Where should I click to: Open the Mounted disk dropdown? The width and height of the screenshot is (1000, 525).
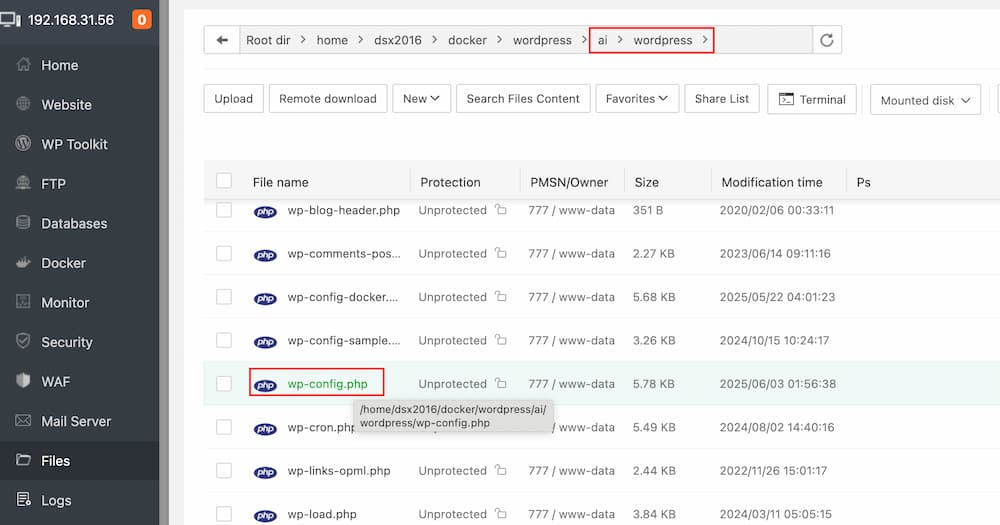[925, 100]
